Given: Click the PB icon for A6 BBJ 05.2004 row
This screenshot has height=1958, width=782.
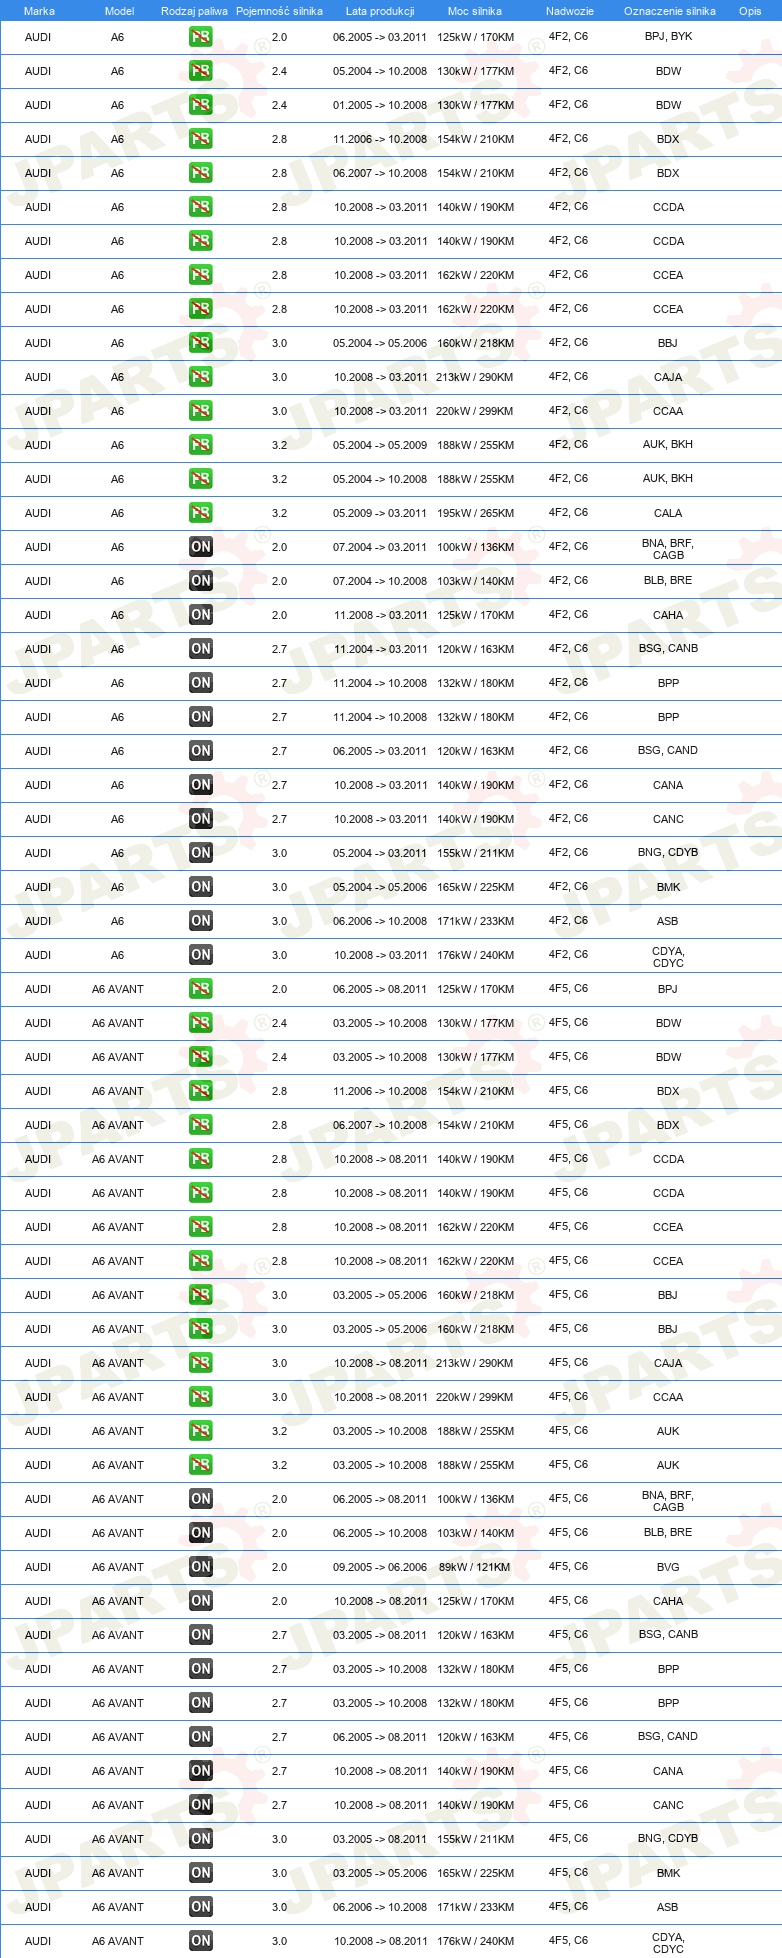Looking at the screenshot, I should pos(201,343).
